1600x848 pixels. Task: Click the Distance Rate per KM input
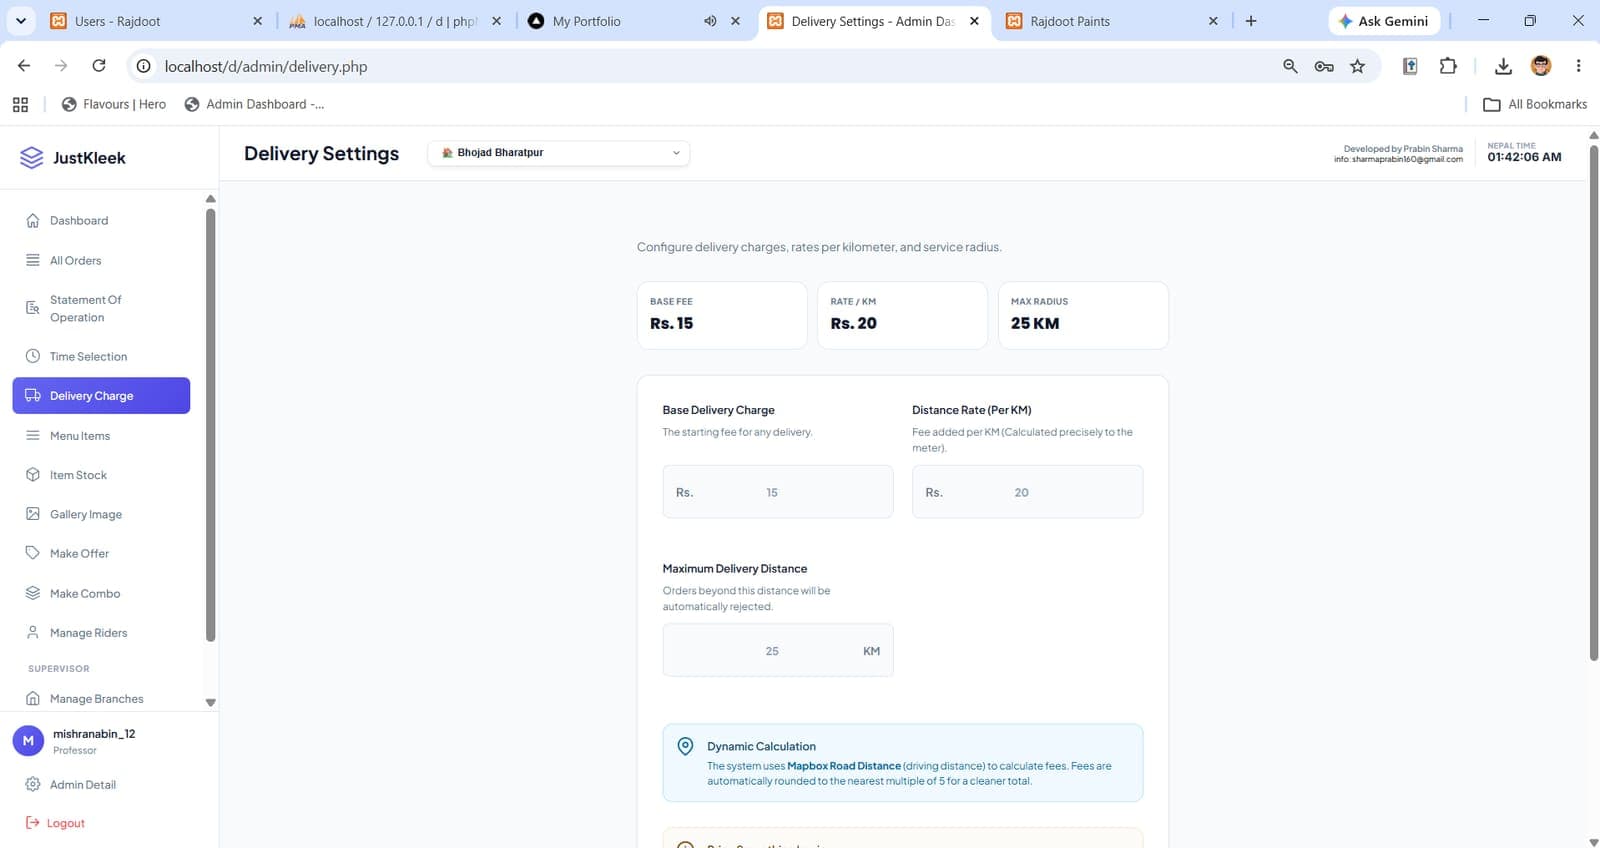pos(1027,492)
